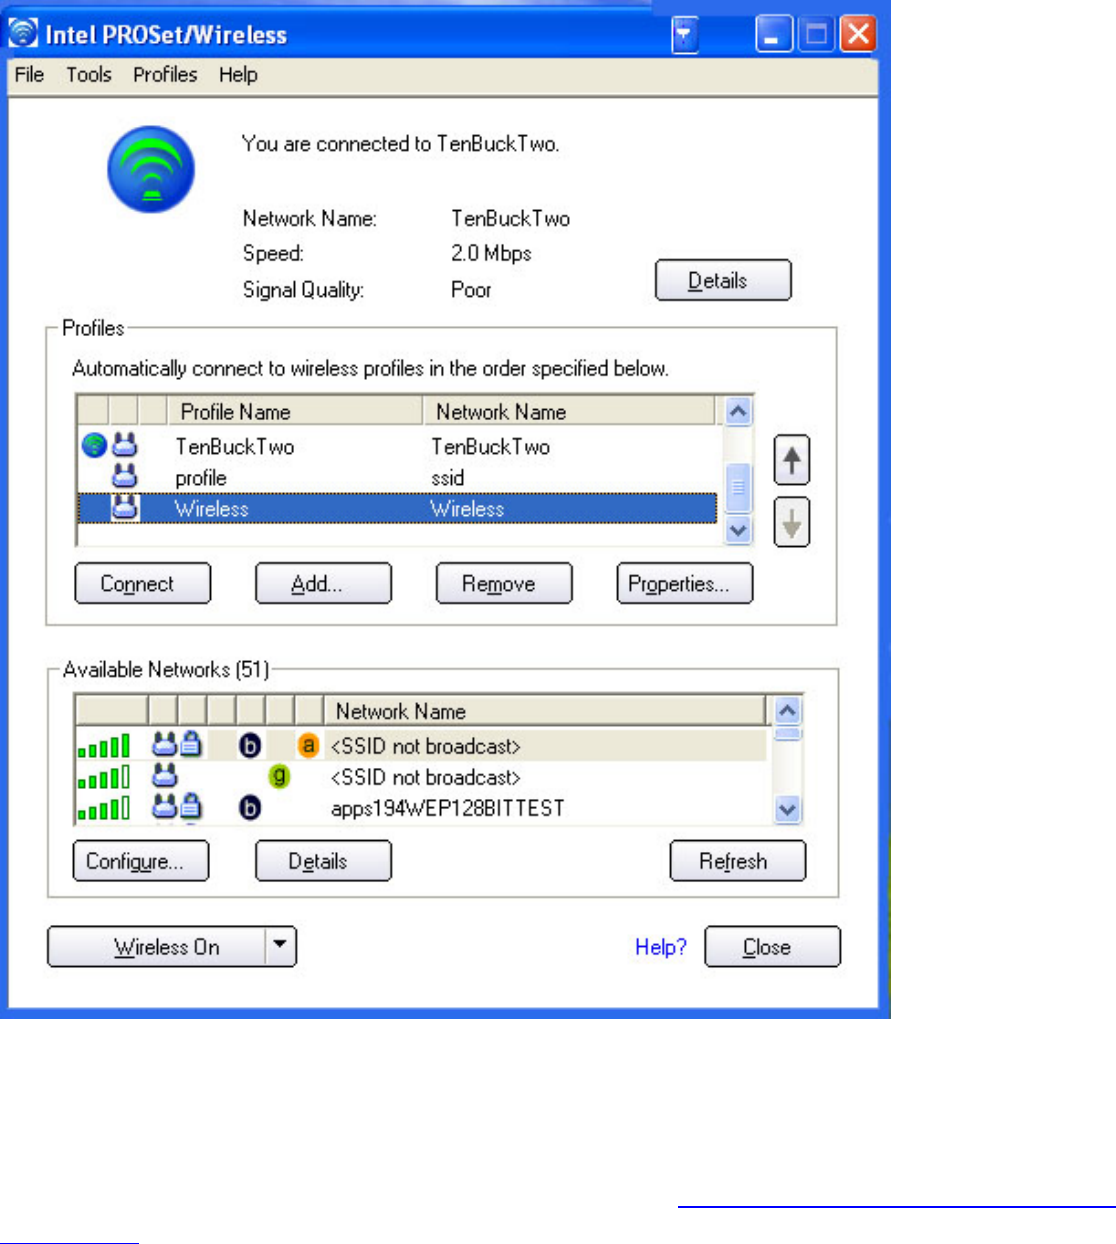Click Details button under Available Networks
The height and width of the screenshot is (1244, 1116).
click(323, 861)
